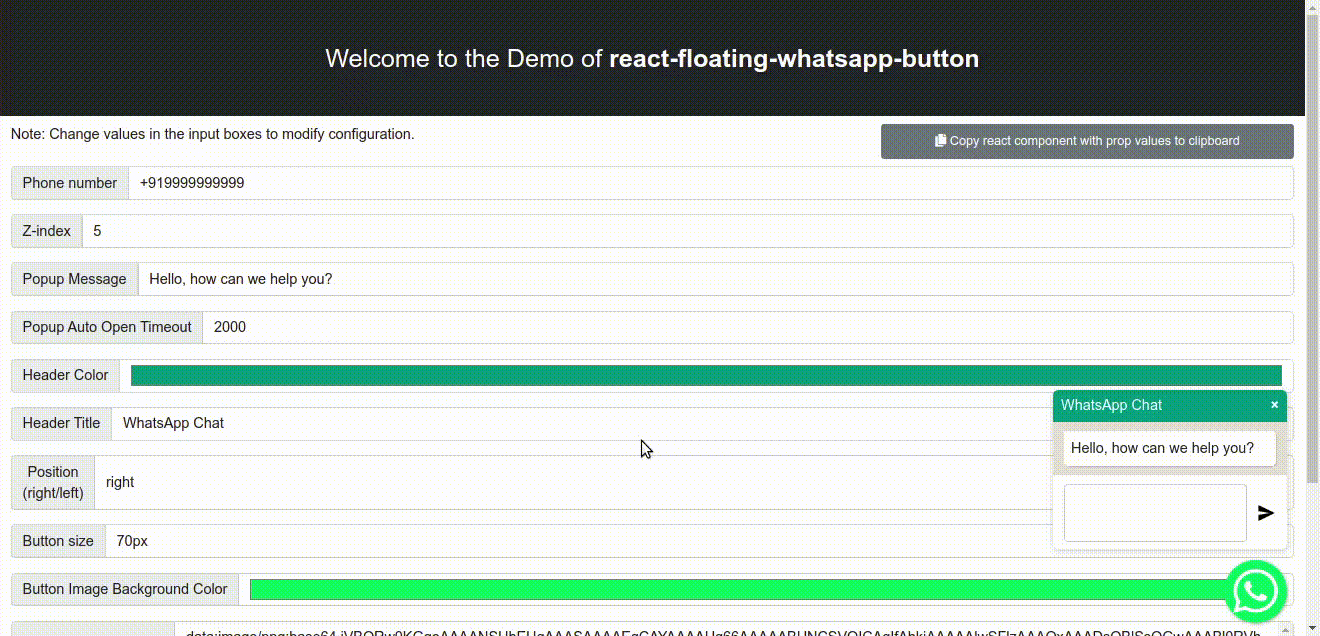The width and height of the screenshot is (1320, 636).
Task: Click 'WhatsApp Chat' popup header title
Action: (1111, 405)
